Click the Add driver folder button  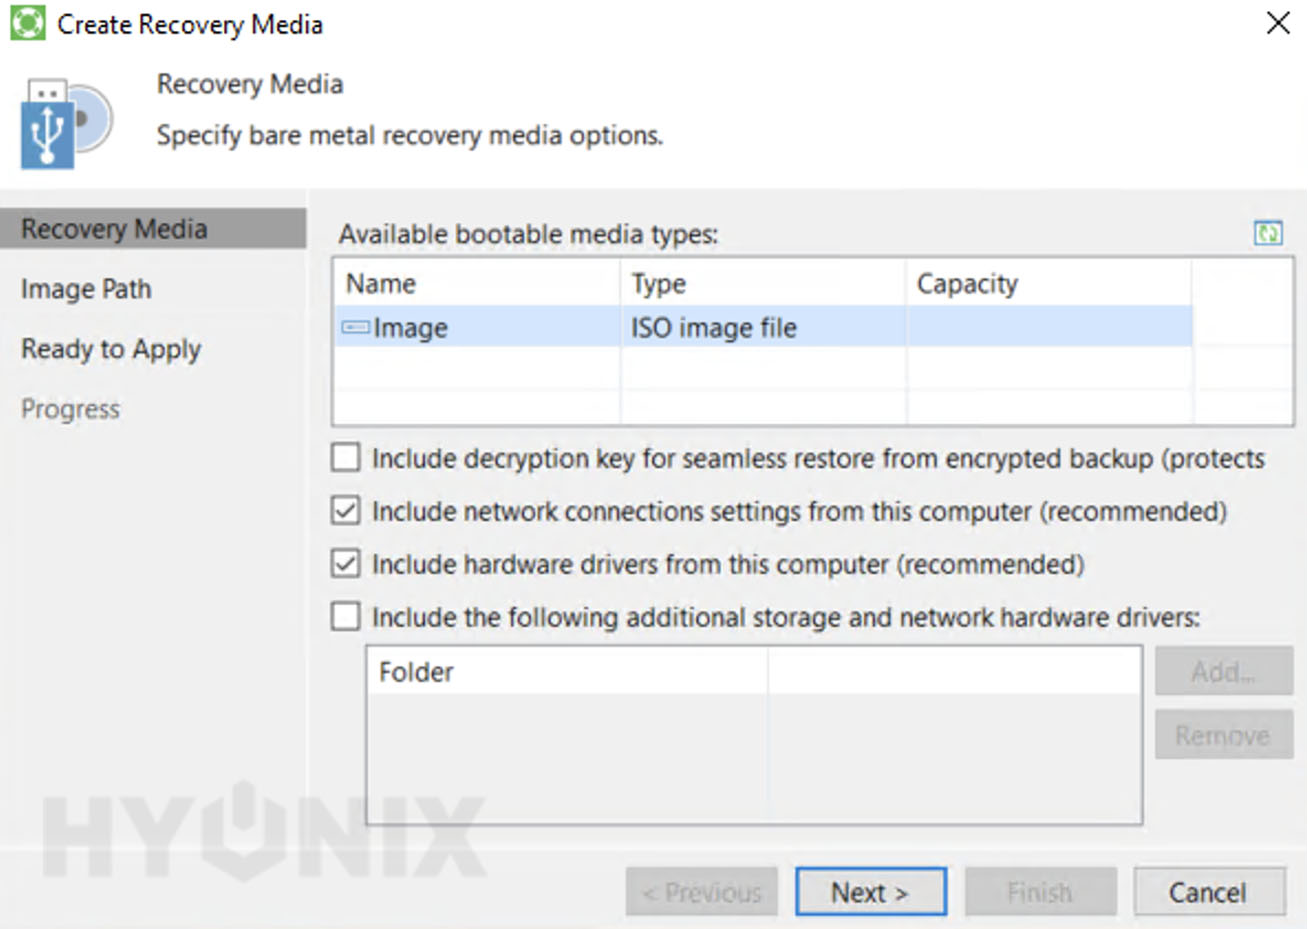tap(1222, 671)
